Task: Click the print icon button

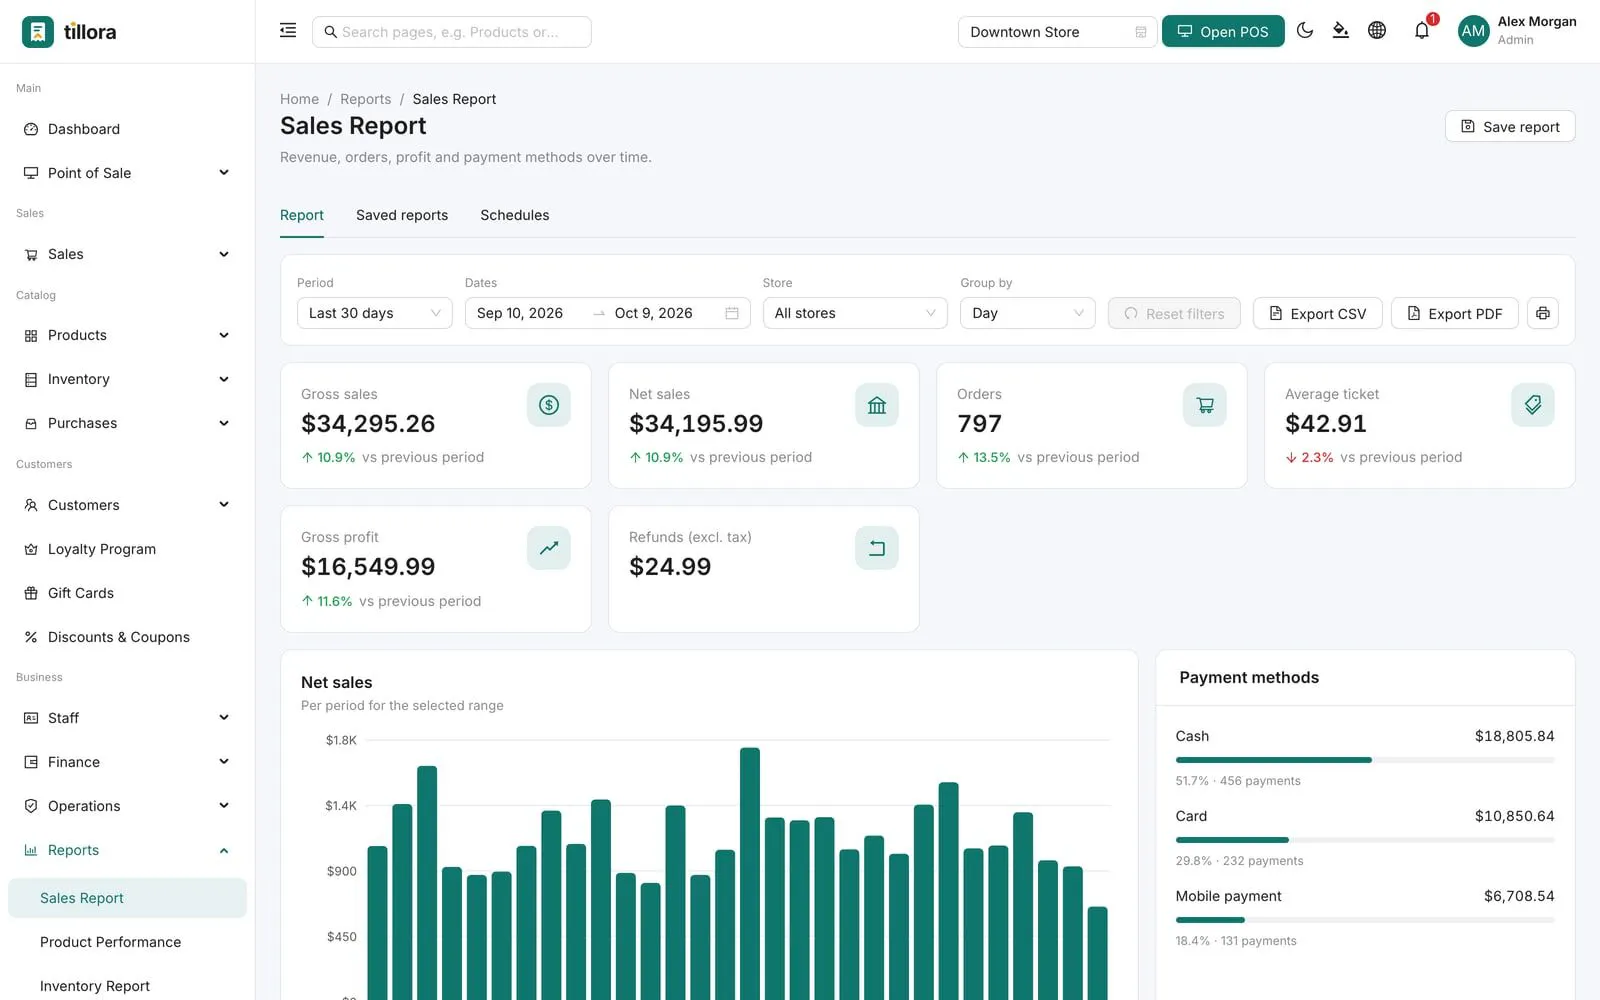Action: (x=1543, y=313)
